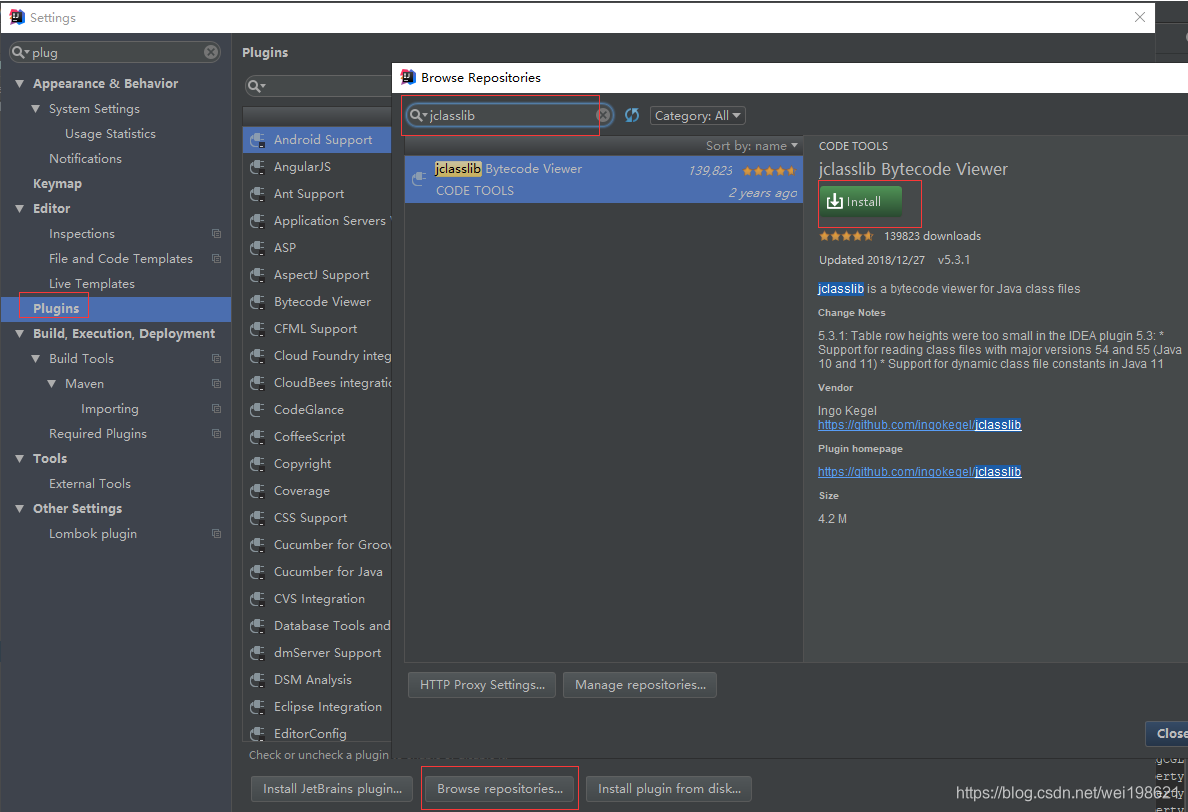Click project-level icon beside Lombok plugin
The height and width of the screenshot is (812, 1188).
(217, 533)
